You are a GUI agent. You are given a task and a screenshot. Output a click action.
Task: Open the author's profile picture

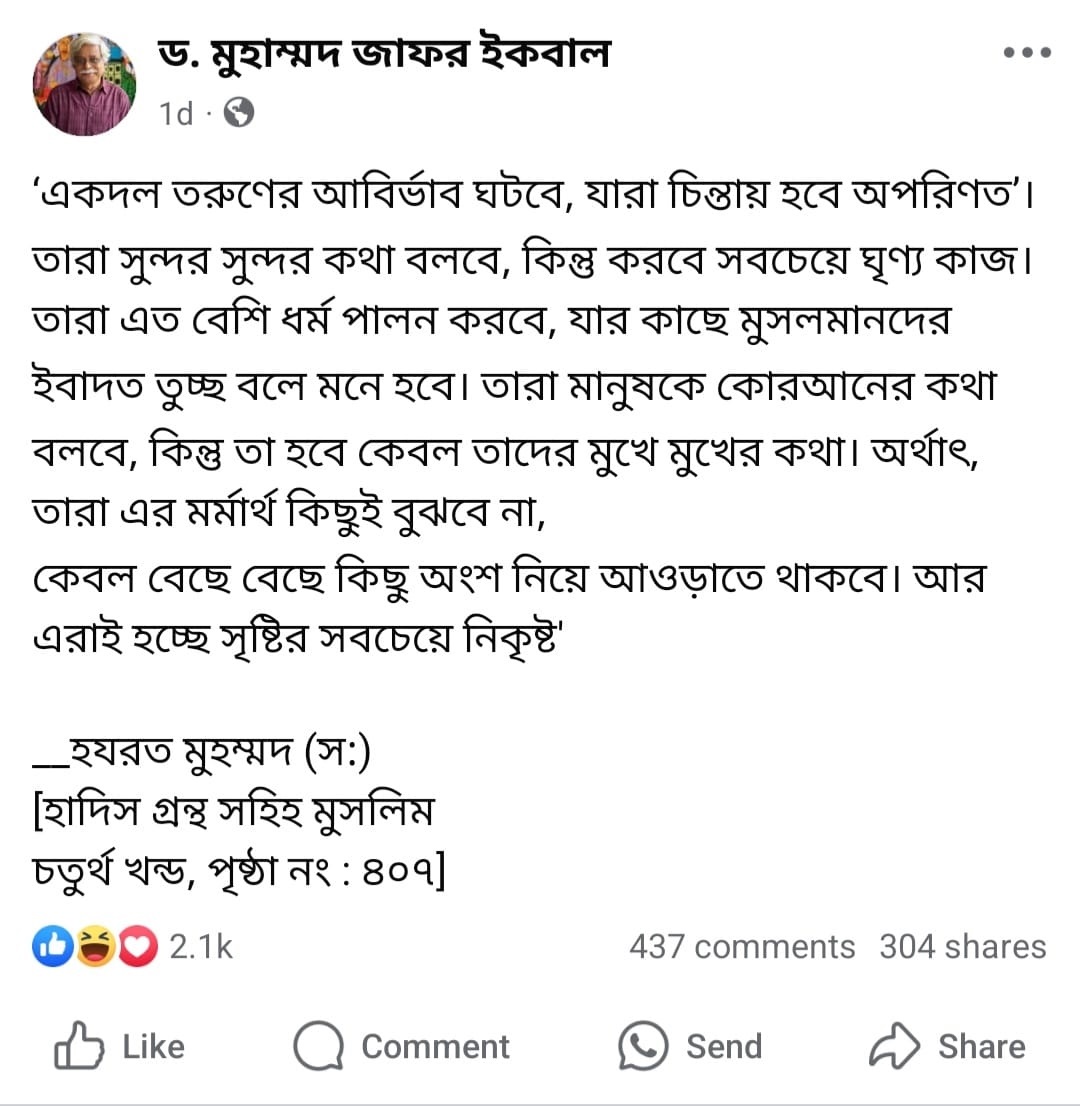[85, 84]
